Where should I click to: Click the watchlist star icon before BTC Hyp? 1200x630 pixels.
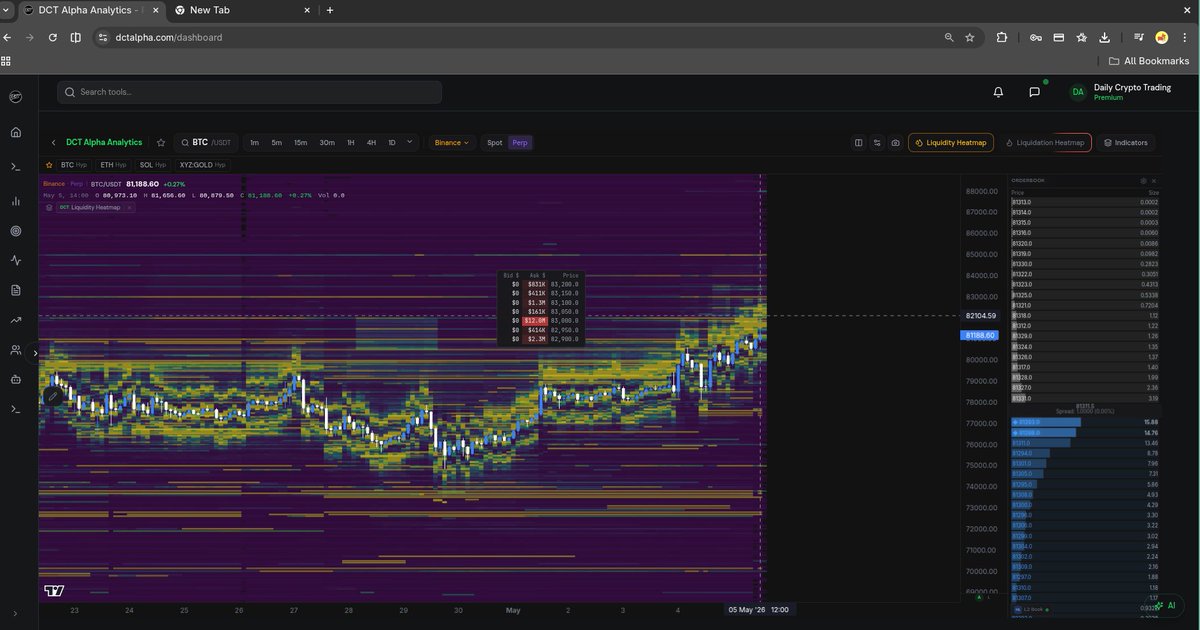coord(49,164)
